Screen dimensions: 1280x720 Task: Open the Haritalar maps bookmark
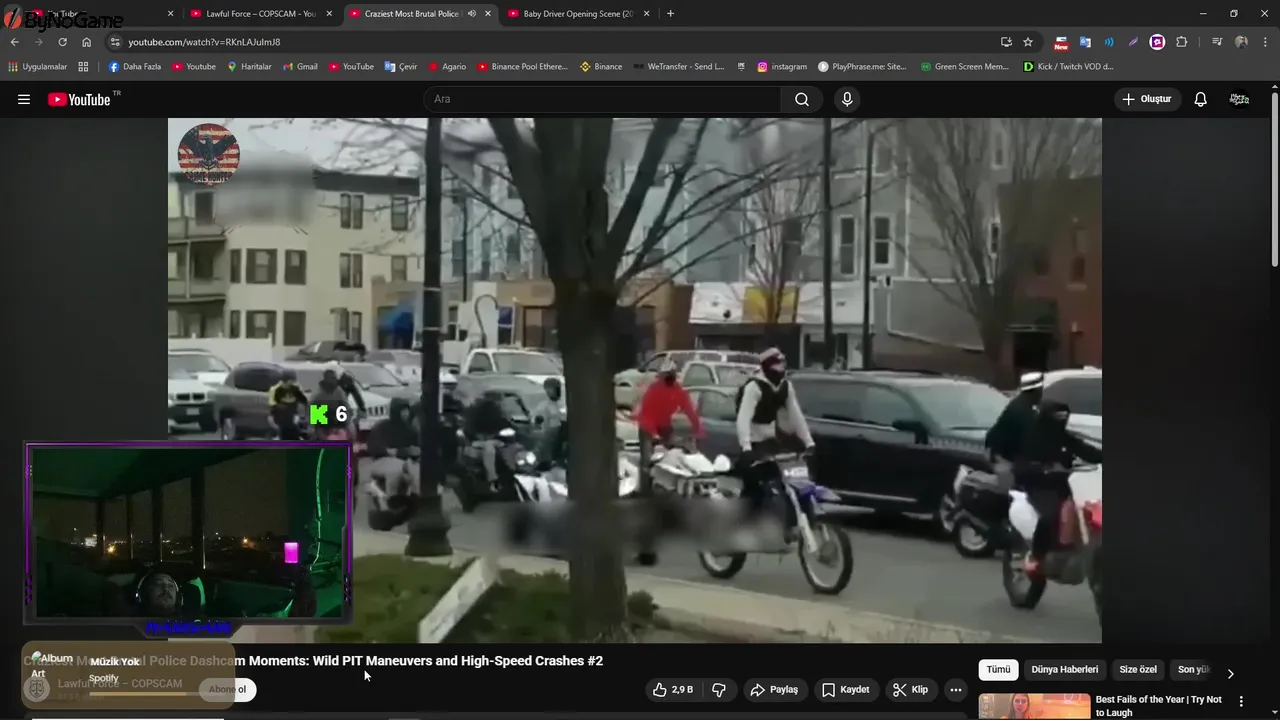[249, 67]
